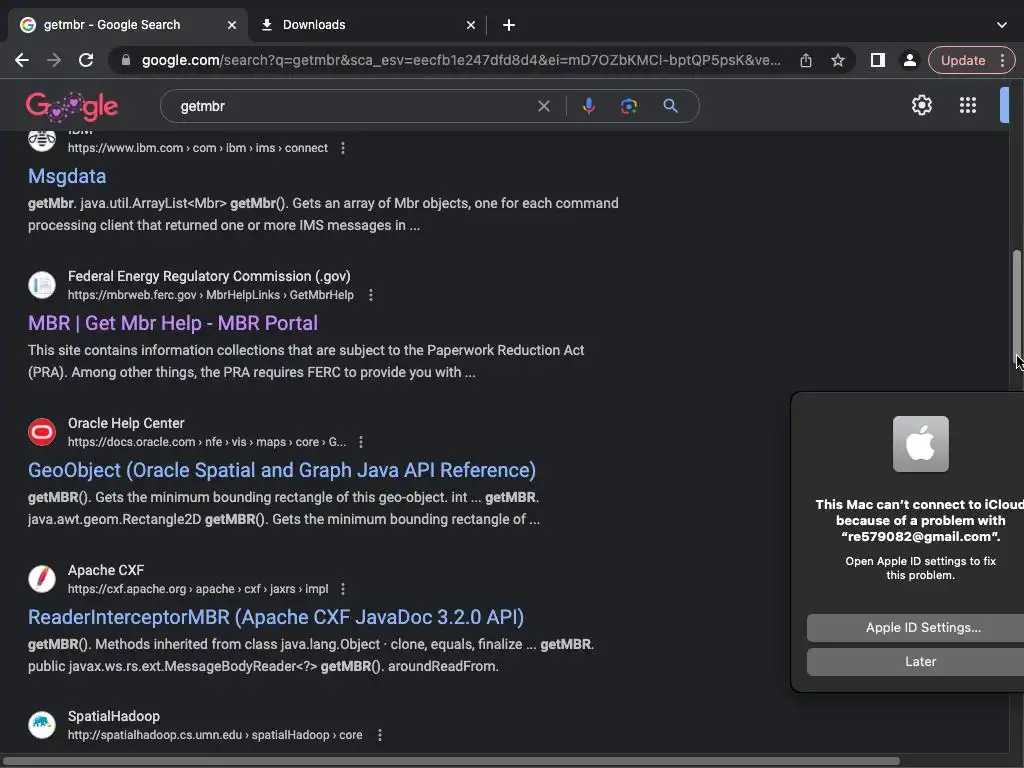Screen dimensions: 1024x768
Task: Click the Update button in Chrome
Action: (x=963, y=61)
